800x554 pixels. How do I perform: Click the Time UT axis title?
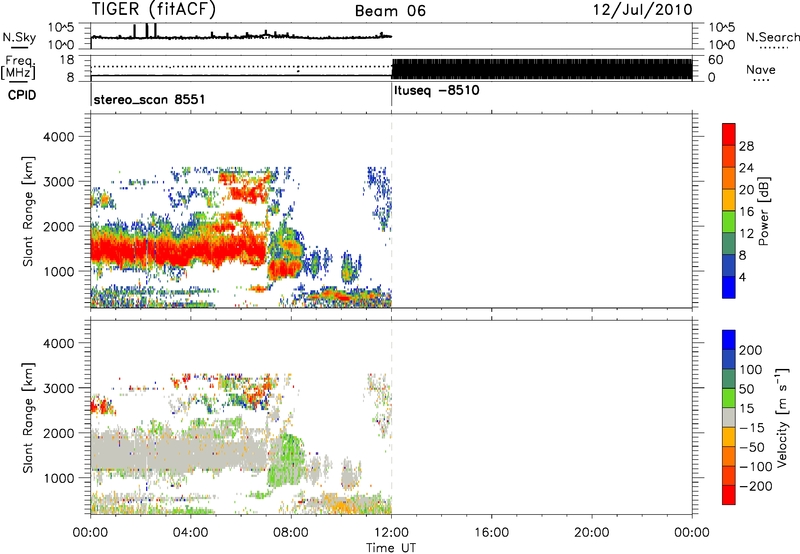point(391,548)
